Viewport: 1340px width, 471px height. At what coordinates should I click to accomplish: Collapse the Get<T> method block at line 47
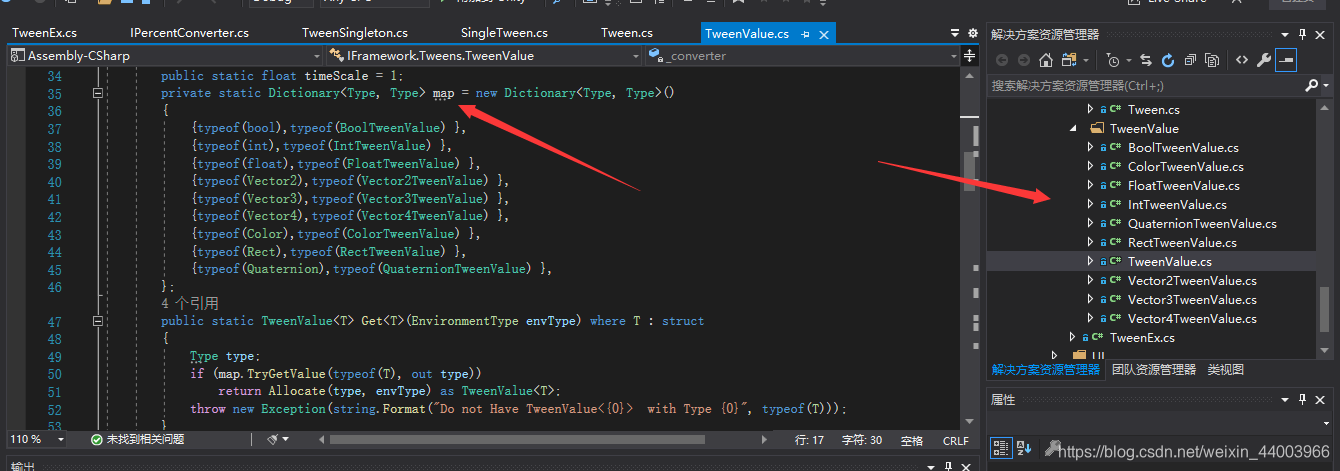pyautogui.click(x=98, y=321)
